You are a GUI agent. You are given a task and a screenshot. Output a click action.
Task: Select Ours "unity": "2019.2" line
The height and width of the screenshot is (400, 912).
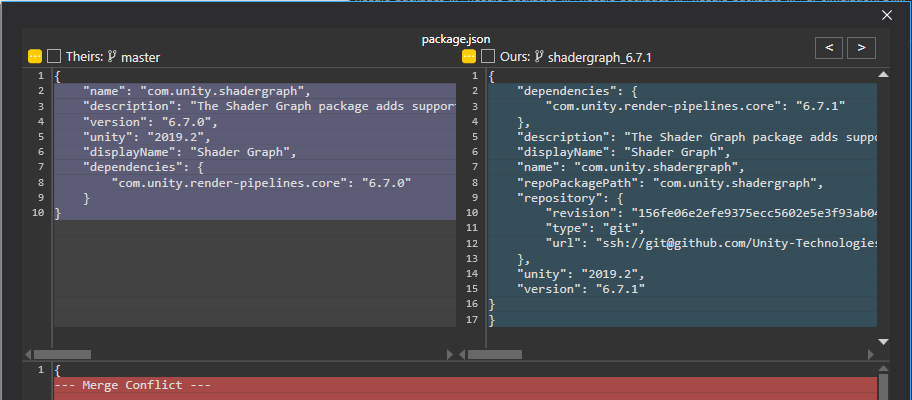(x=682, y=273)
